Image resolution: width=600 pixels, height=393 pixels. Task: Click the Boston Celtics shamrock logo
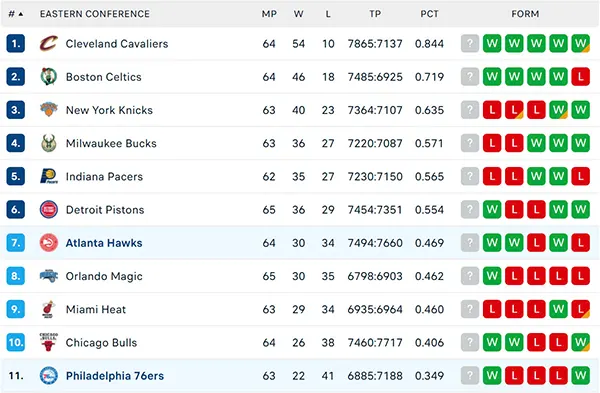pyautogui.click(x=49, y=77)
